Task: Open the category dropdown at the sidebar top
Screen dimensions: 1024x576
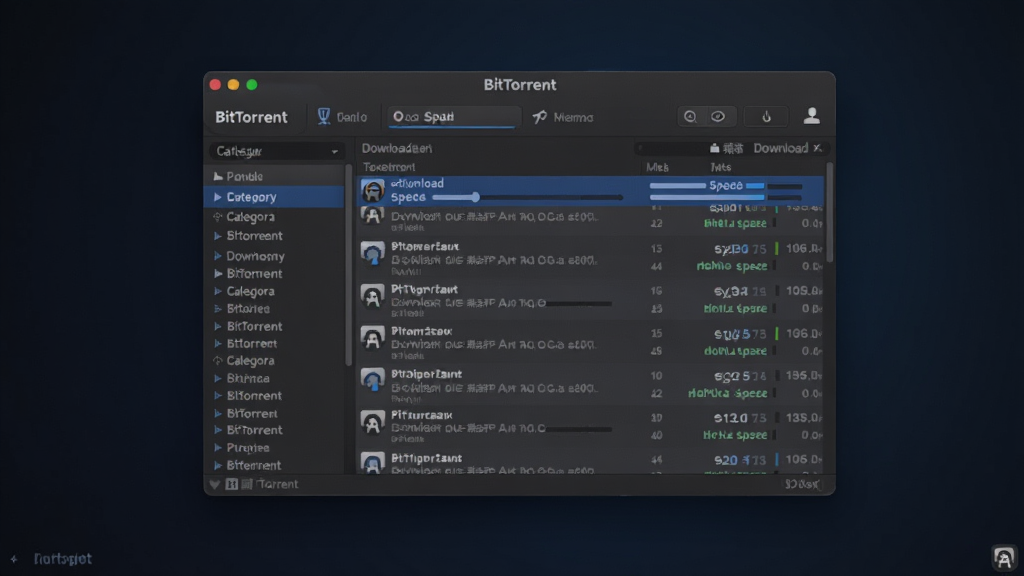Action: 276,151
